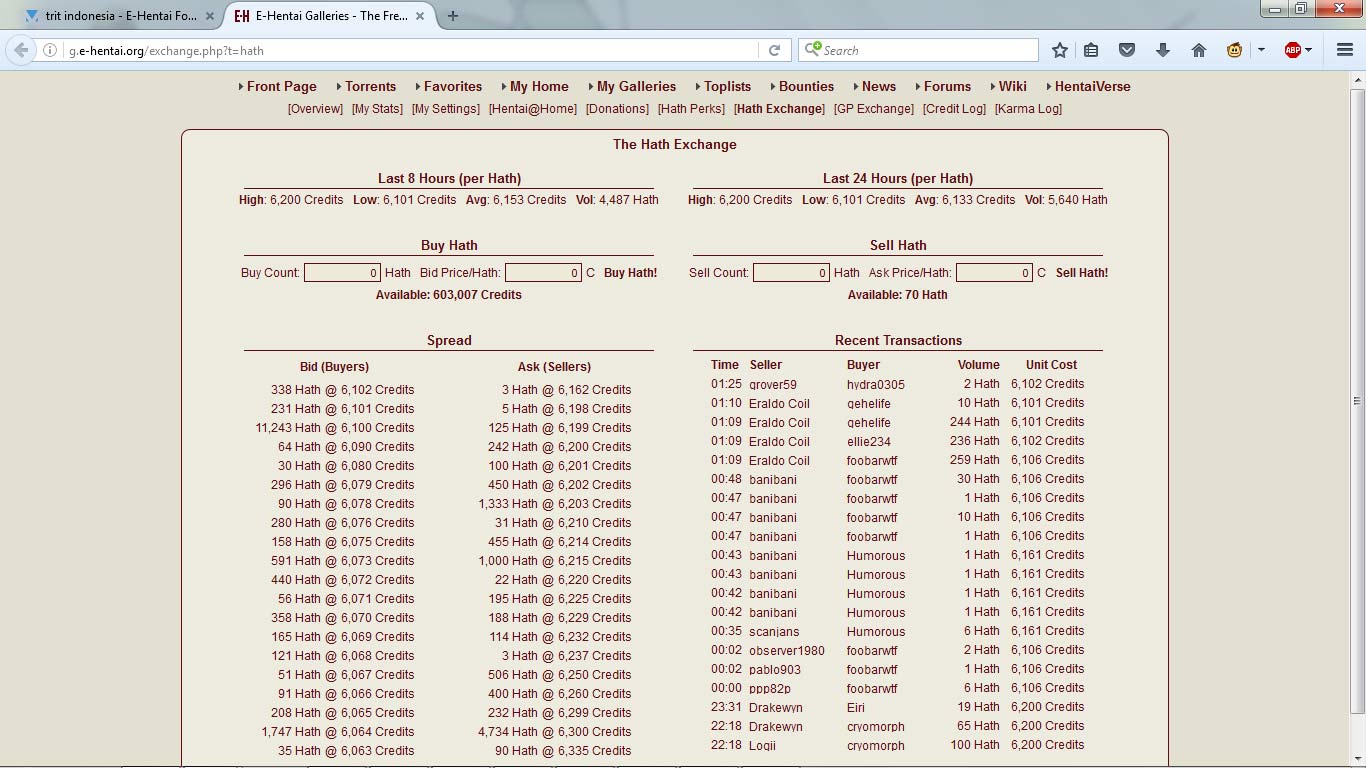
Task: Open the Firefox hamburger menu
Action: (x=1345, y=50)
